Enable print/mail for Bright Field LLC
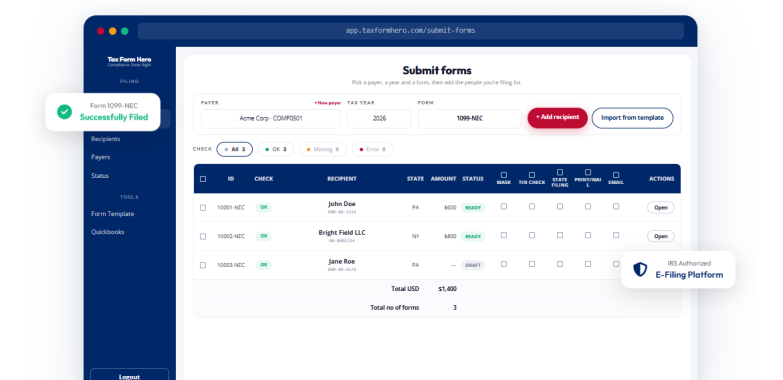The width and height of the screenshot is (783, 380). (588, 235)
